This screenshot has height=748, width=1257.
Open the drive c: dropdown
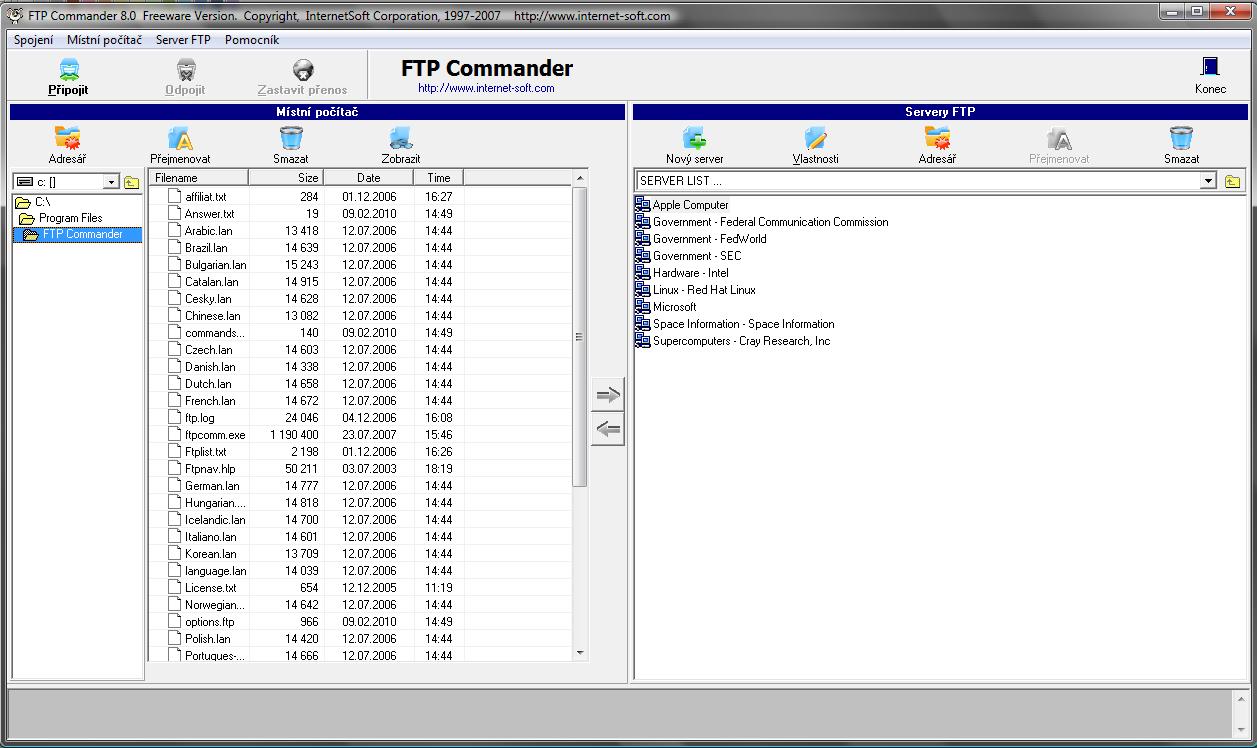click(111, 182)
